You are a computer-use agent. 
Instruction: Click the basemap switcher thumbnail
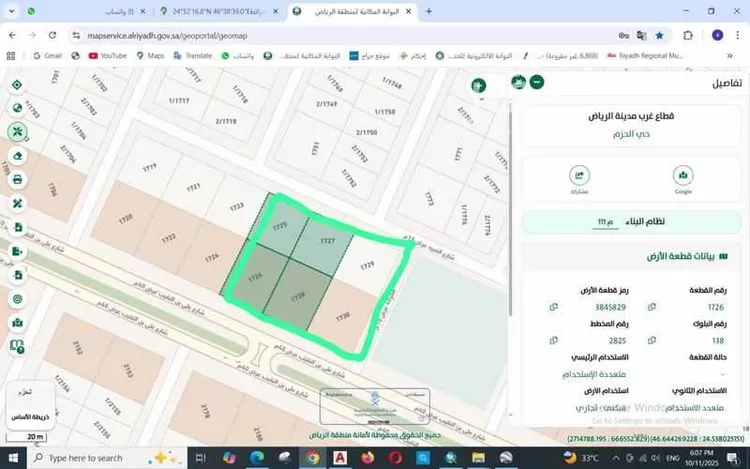[31, 404]
